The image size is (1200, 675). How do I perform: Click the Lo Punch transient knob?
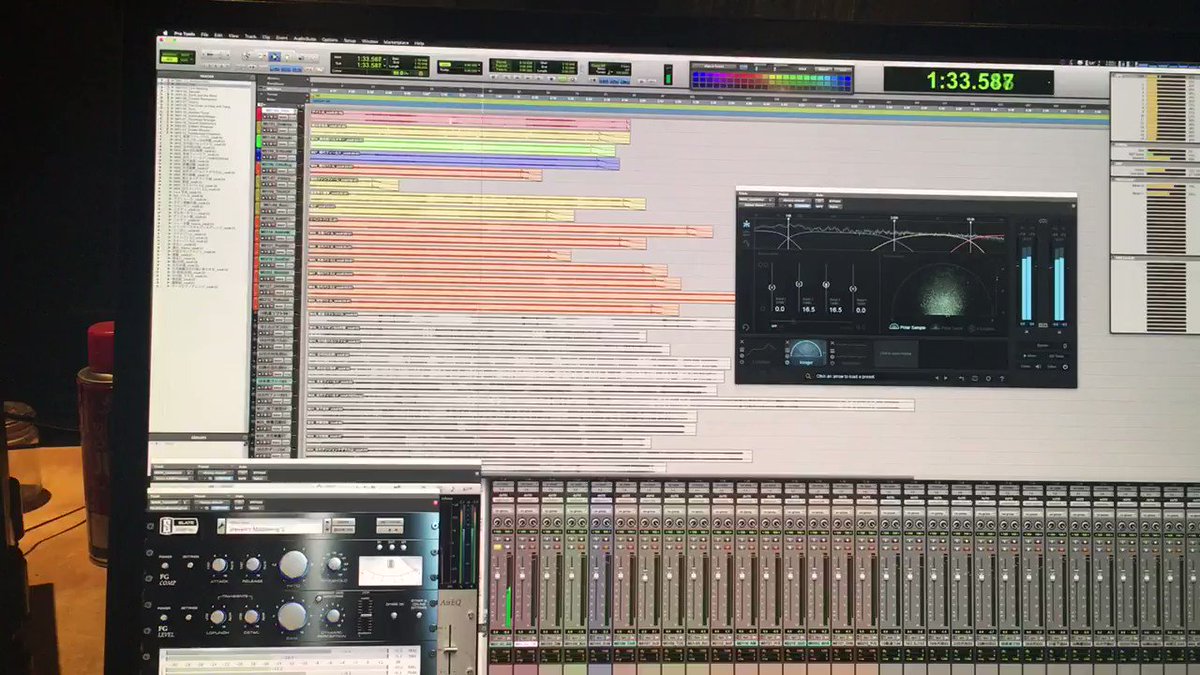coord(217,616)
